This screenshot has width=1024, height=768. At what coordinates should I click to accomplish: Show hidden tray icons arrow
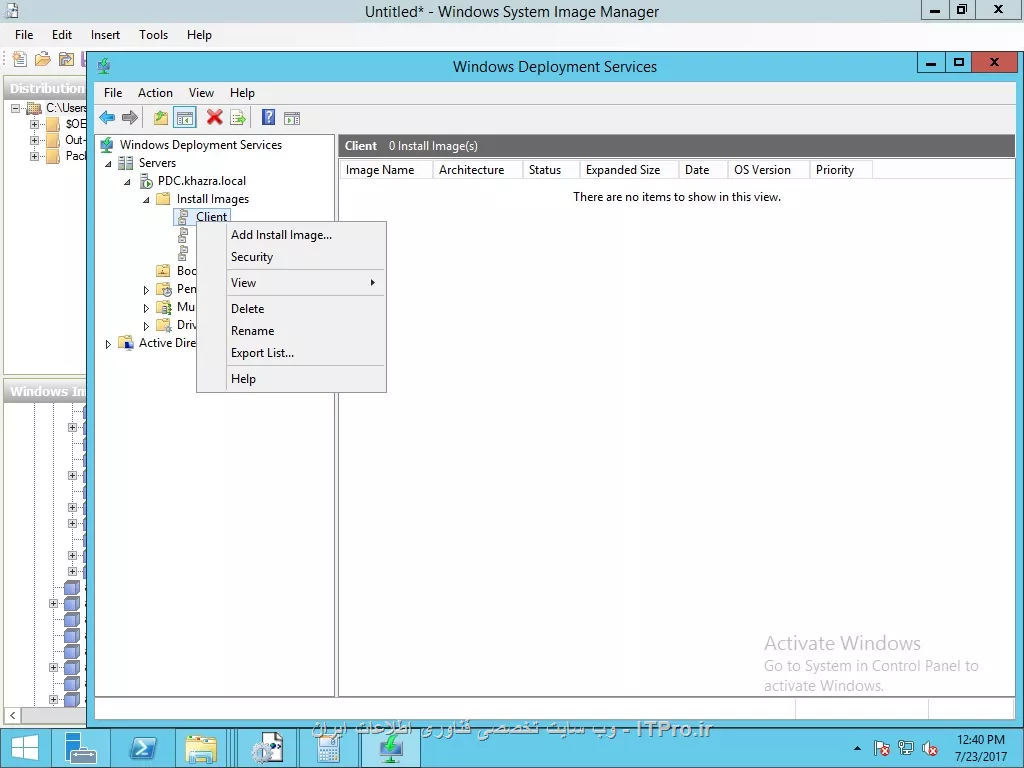pyautogui.click(x=857, y=748)
